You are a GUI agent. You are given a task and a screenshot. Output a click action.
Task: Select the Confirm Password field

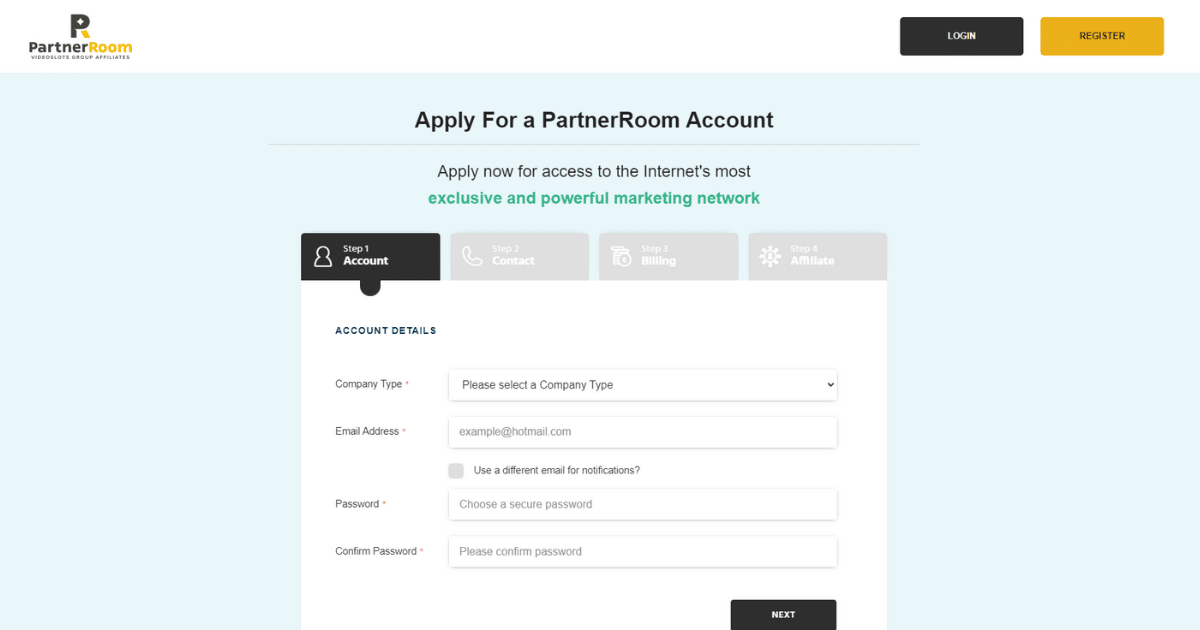pos(642,551)
